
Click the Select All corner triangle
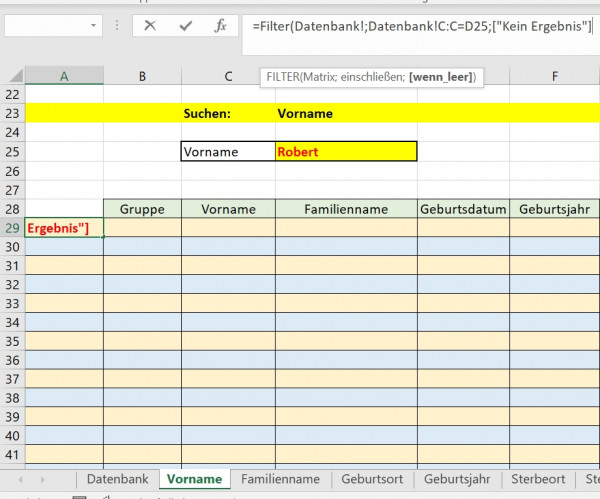click(x=16, y=75)
